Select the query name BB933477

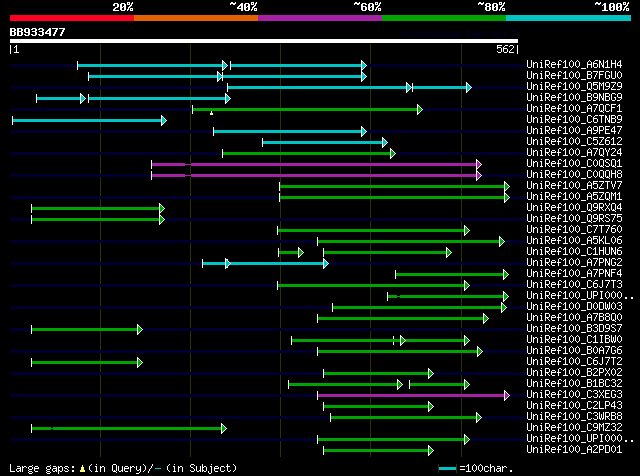(38, 32)
